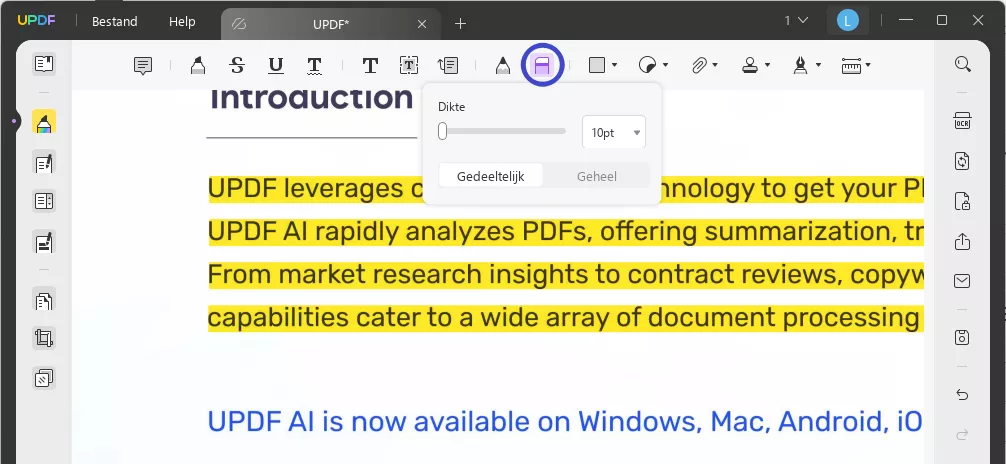Switch to the UPDF* document tab

[x=331, y=24]
